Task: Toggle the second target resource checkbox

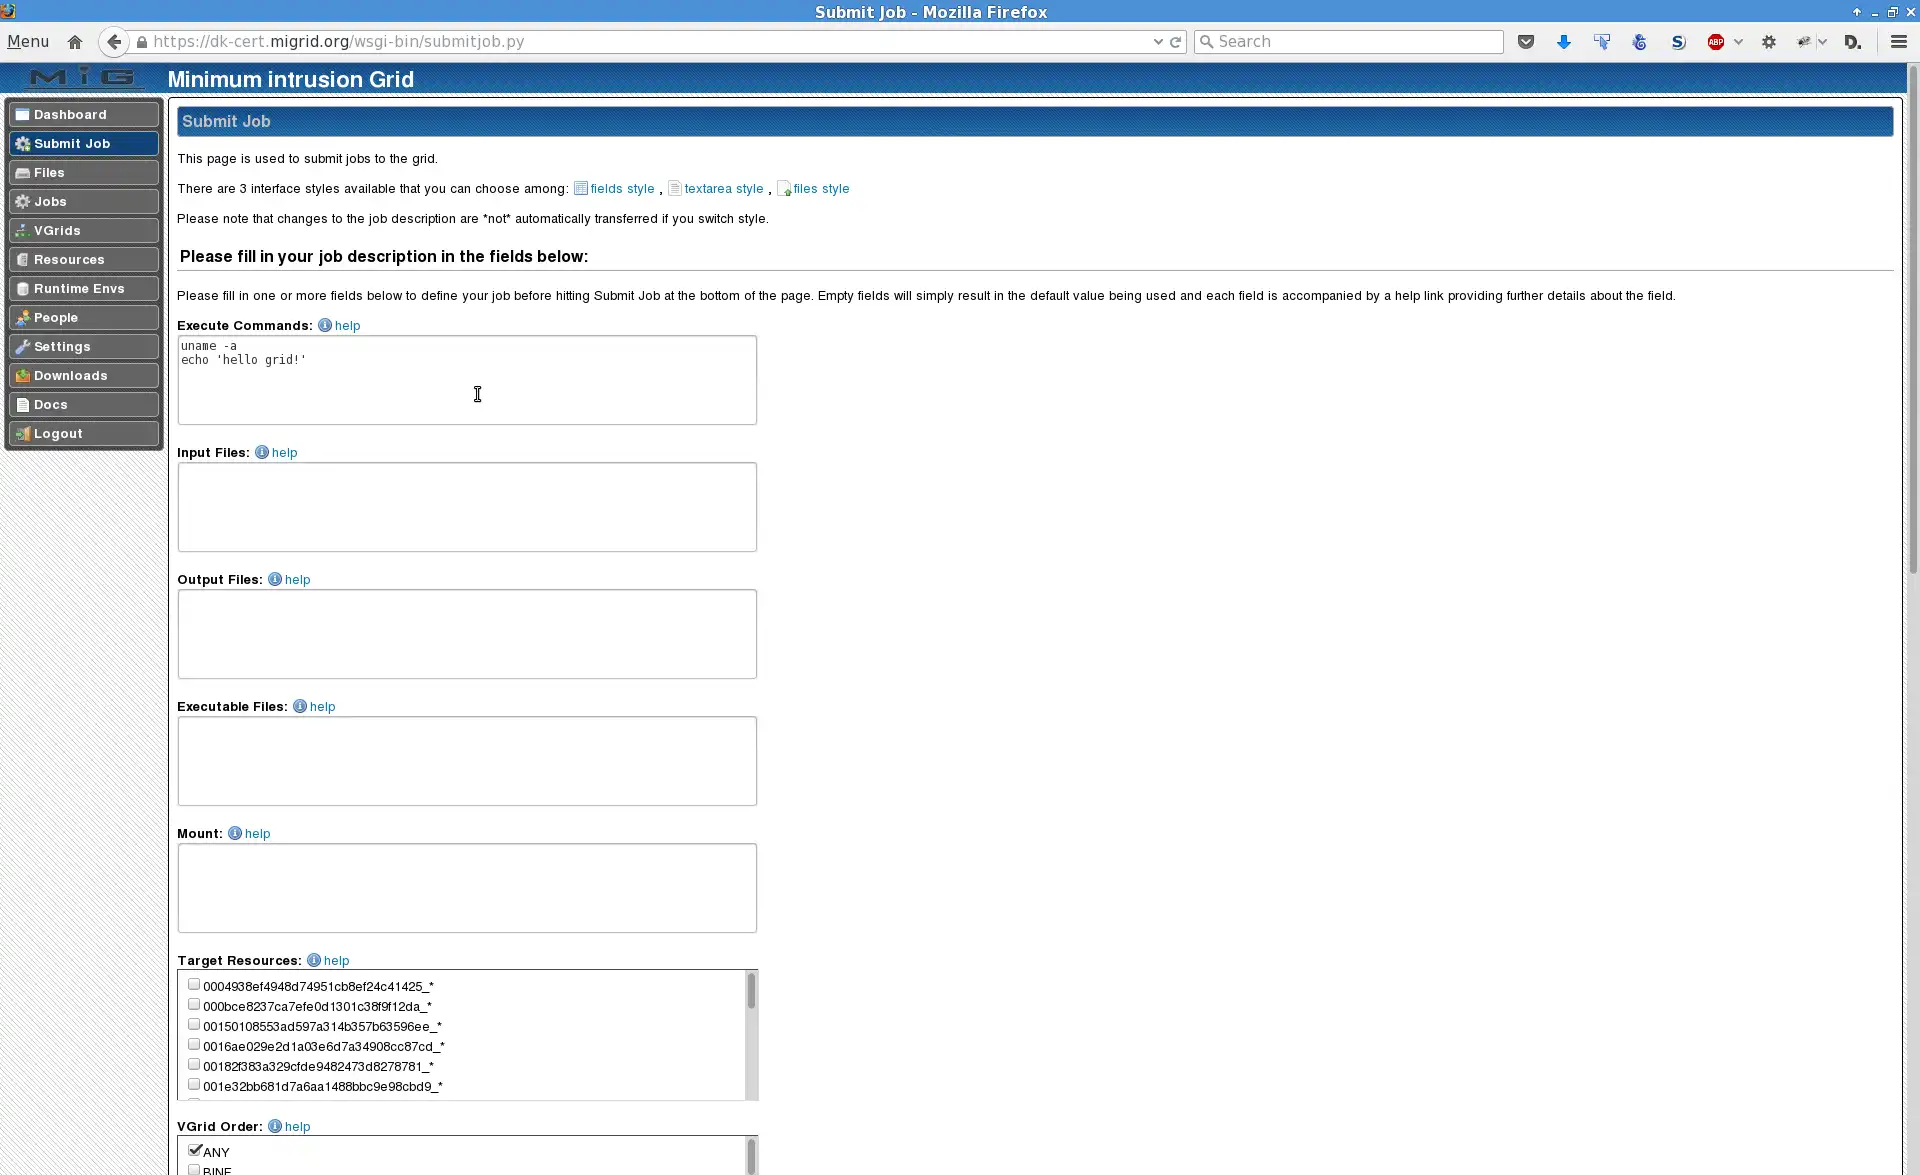Action: click(193, 1004)
